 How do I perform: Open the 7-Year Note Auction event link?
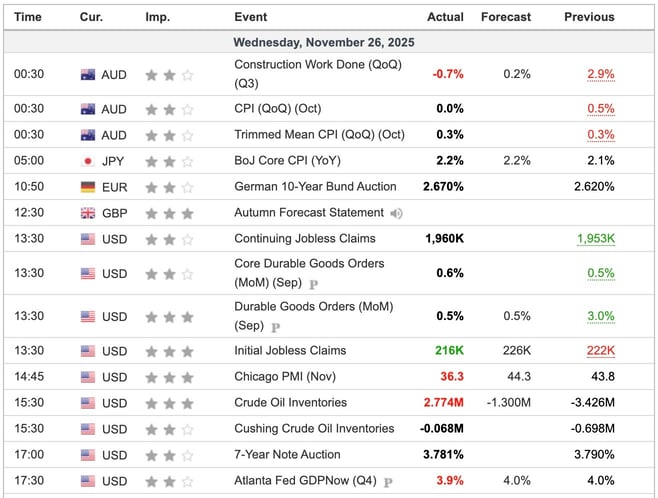[x=287, y=455]
